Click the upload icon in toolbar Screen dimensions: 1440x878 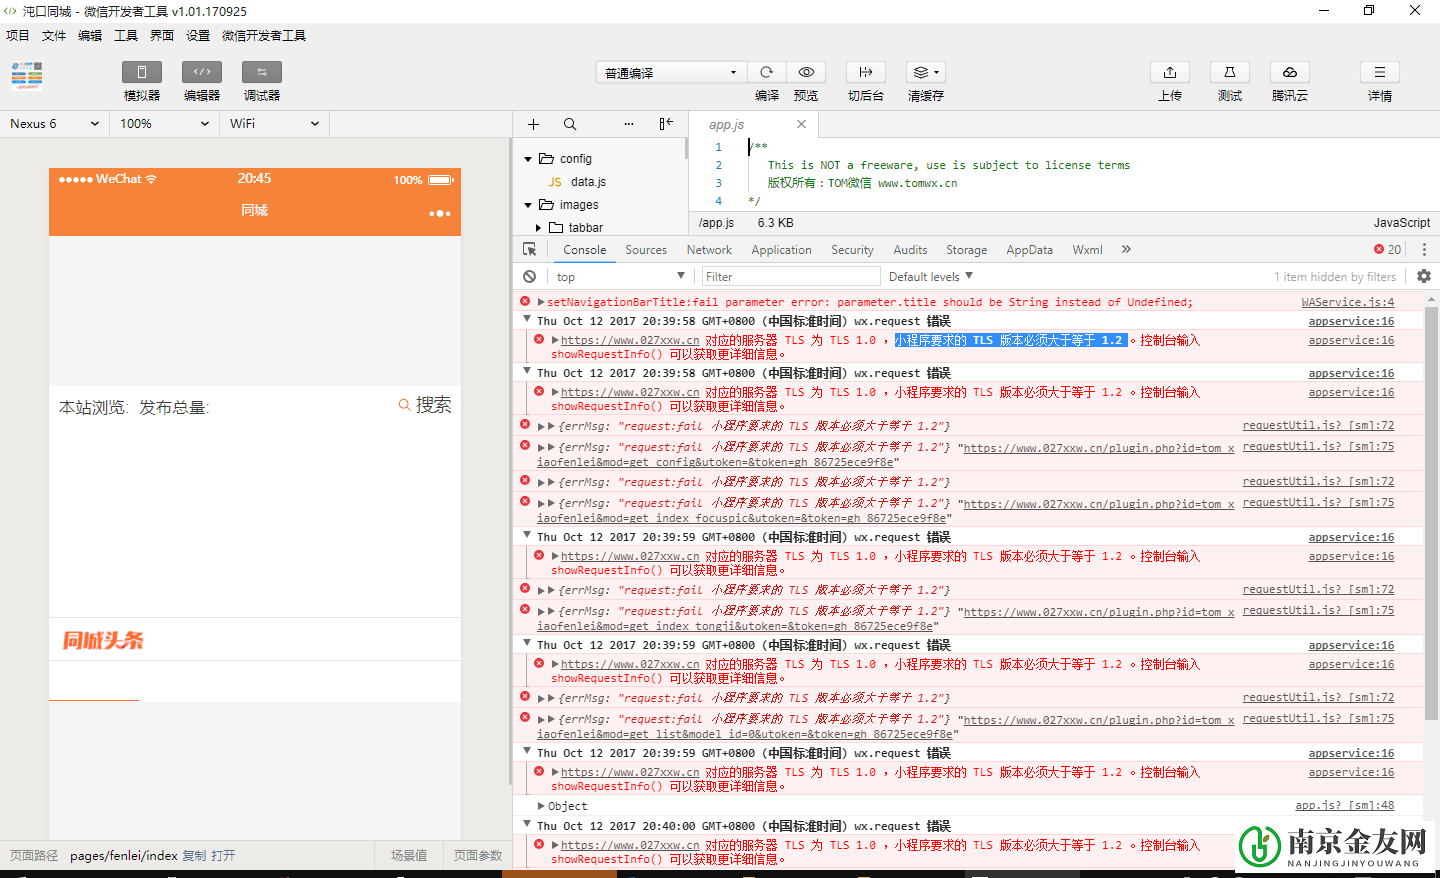1170,72
